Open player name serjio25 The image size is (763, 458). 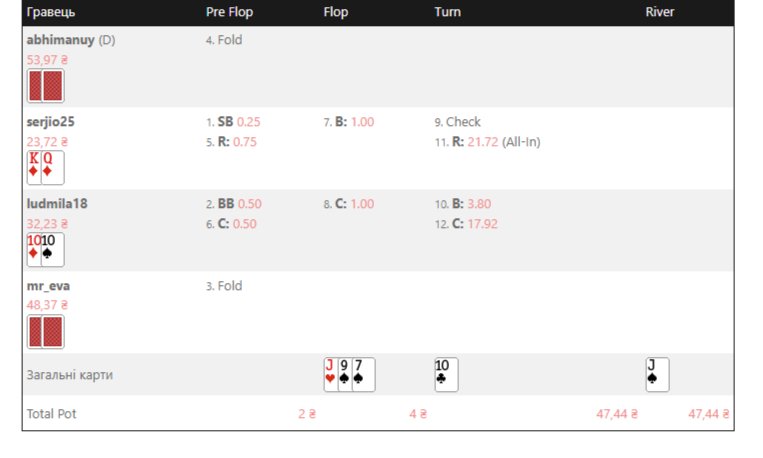51,122
